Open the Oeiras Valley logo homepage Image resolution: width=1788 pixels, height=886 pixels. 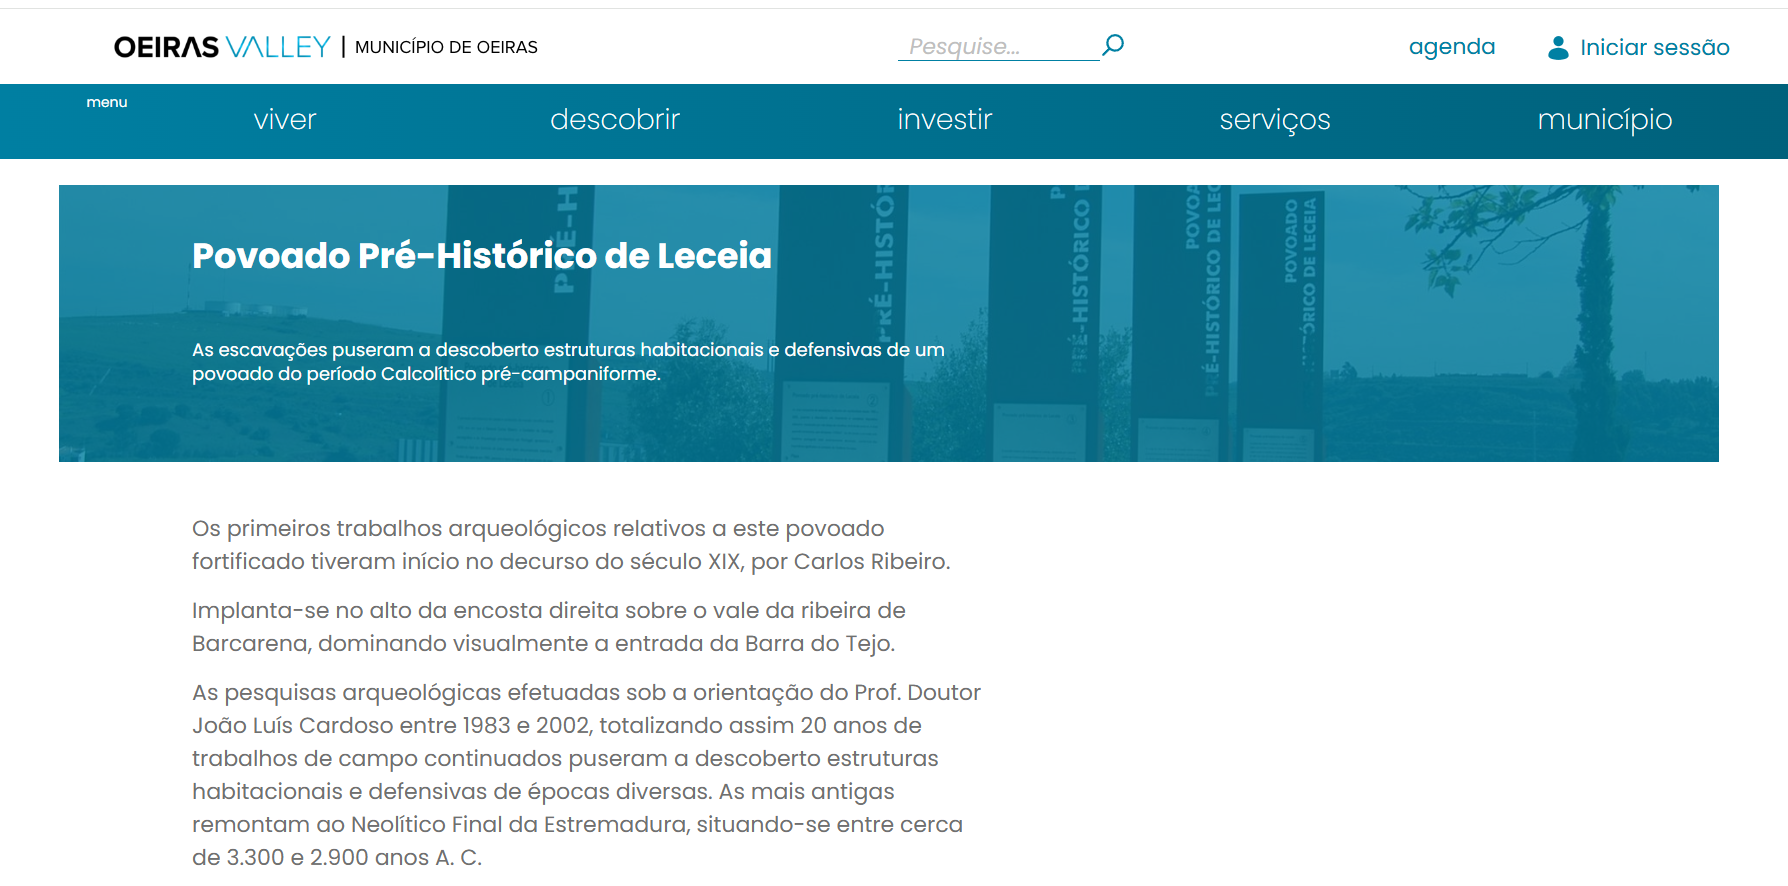tap(222, 47)
